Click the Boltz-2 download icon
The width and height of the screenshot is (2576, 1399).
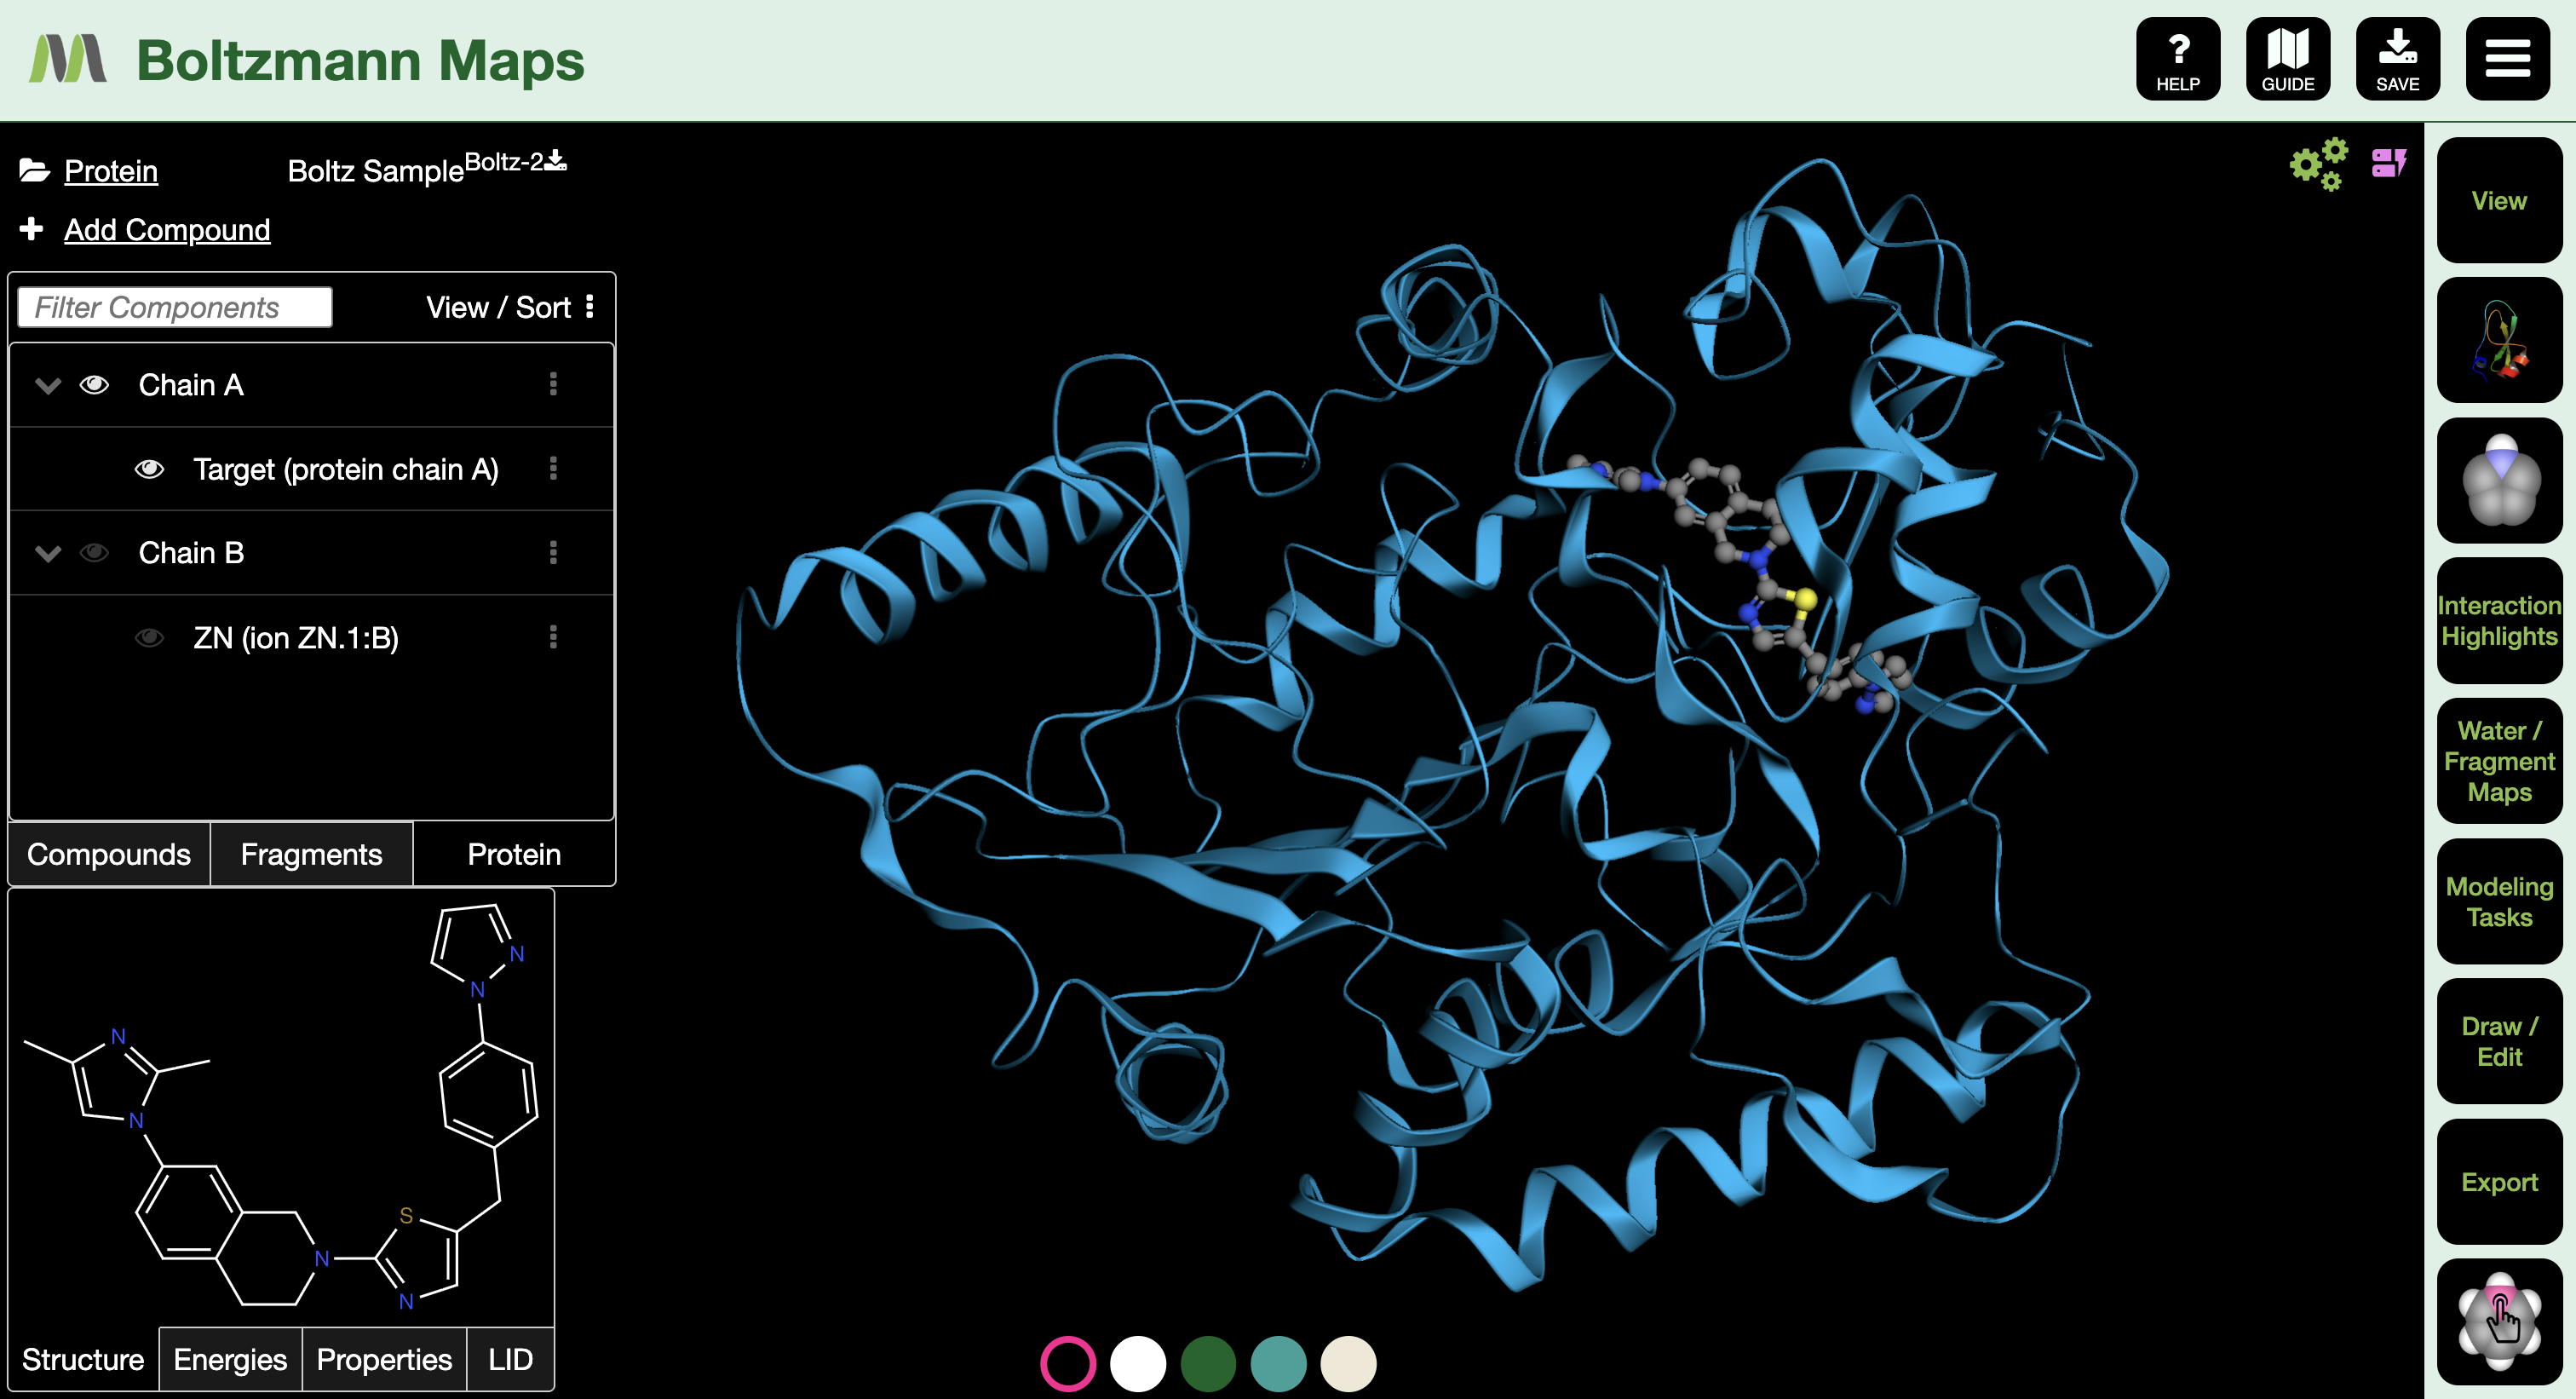[555, 160]
